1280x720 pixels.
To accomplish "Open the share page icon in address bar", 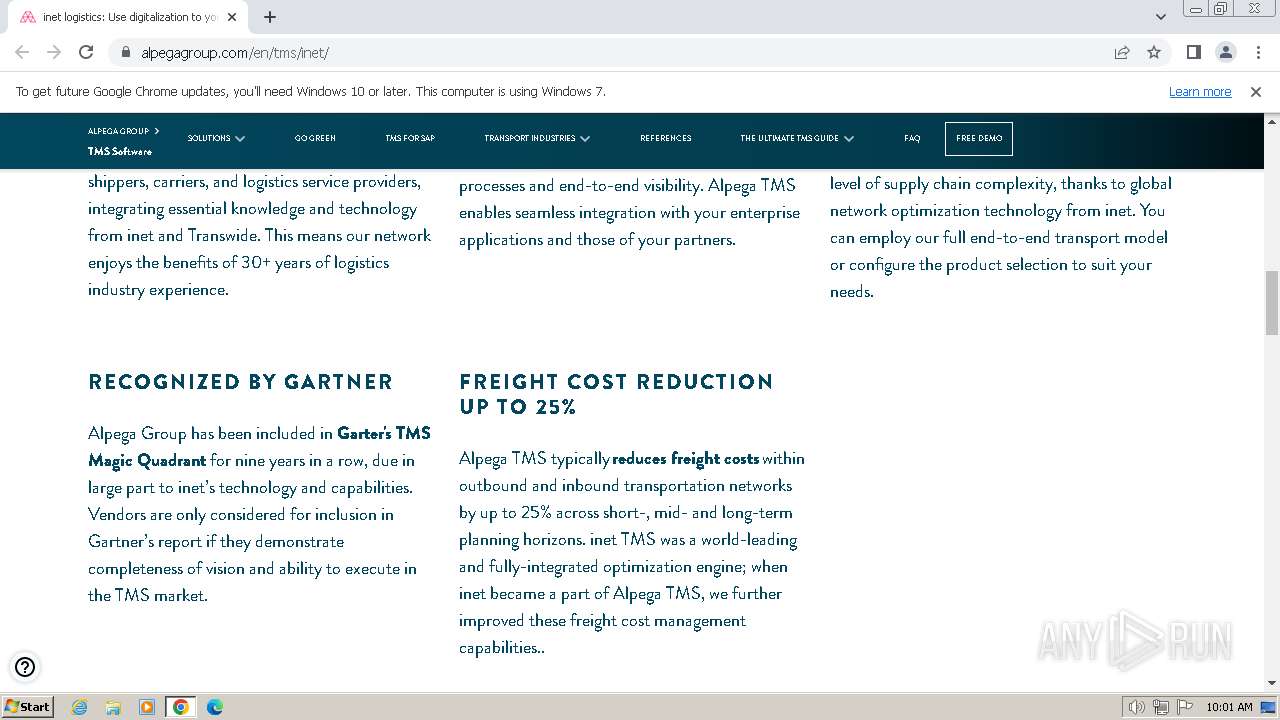I will pyautogui.click(x=1122, y=52).
